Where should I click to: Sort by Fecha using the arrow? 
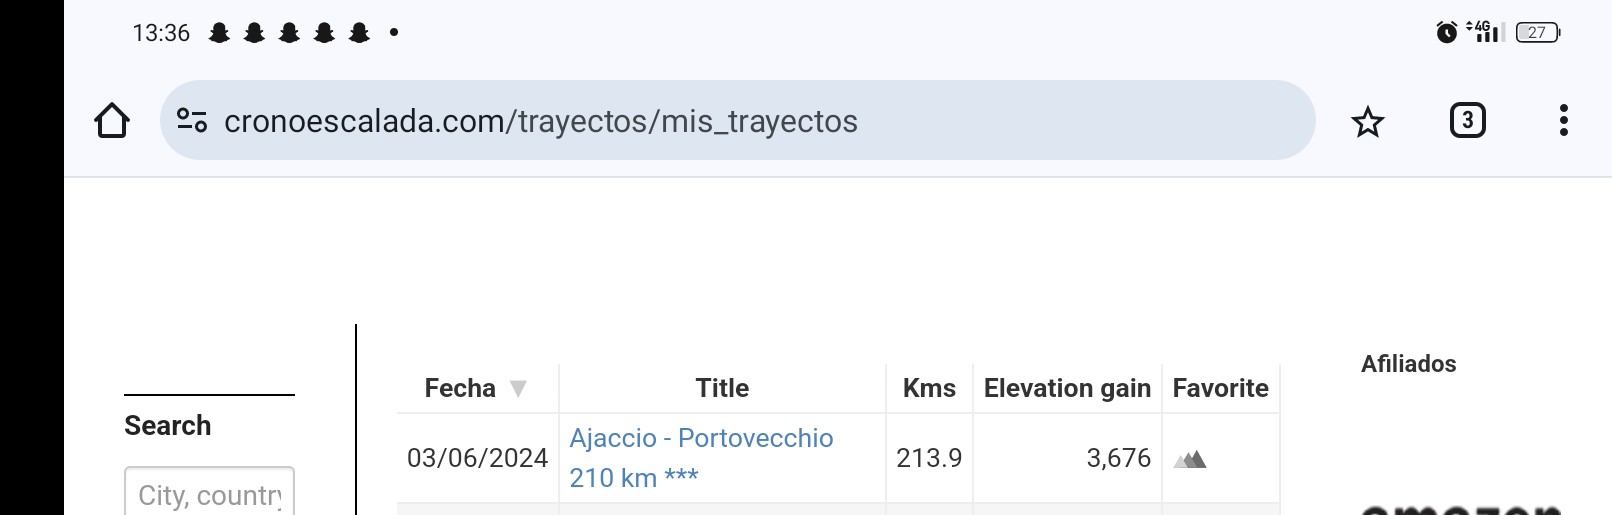click(518, 388)
